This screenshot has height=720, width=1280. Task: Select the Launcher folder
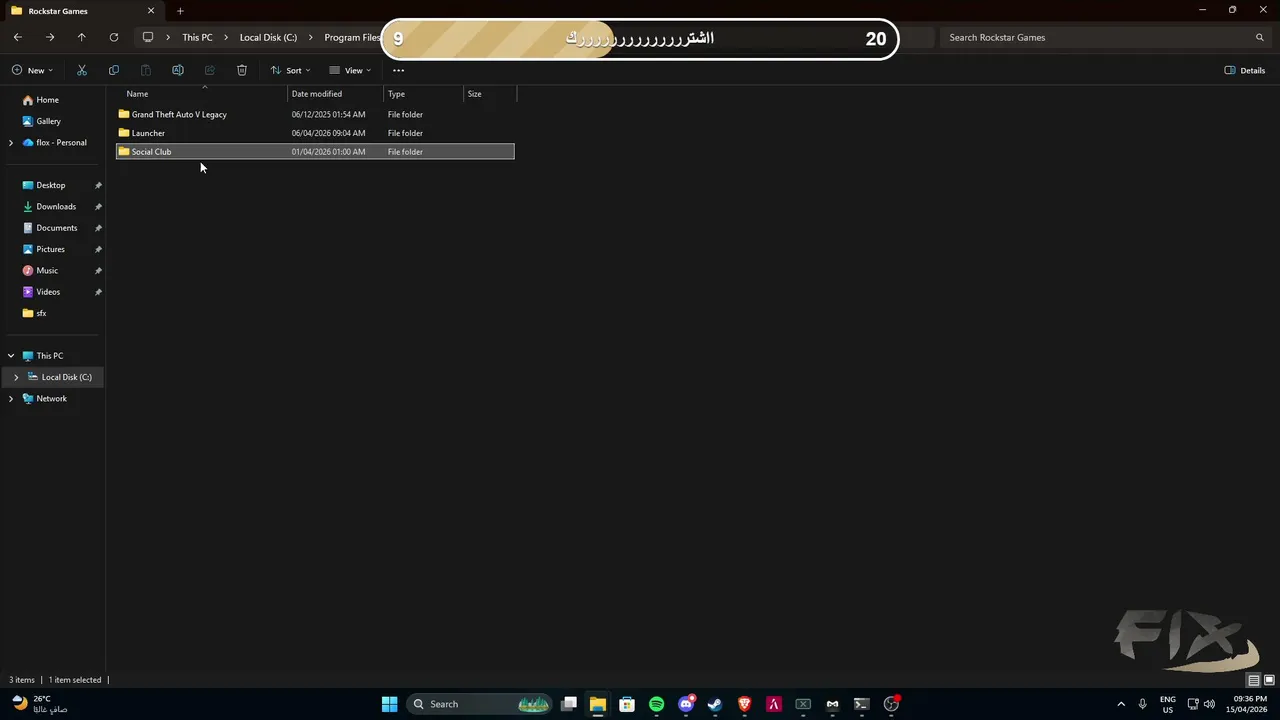coord(315,133)
